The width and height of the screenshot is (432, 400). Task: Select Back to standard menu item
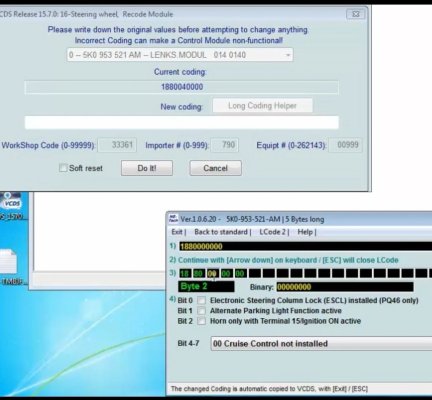[221, 232]
